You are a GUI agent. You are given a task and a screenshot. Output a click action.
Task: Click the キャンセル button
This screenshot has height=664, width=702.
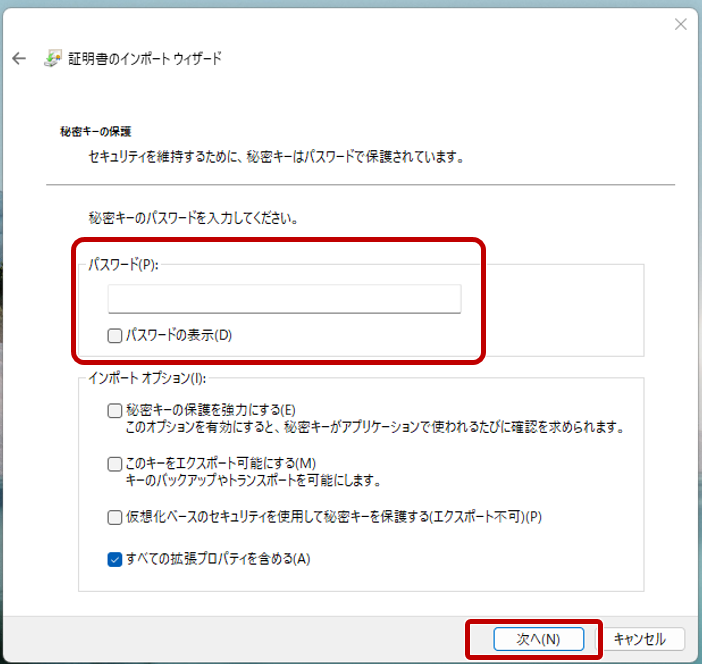point(640,639)
